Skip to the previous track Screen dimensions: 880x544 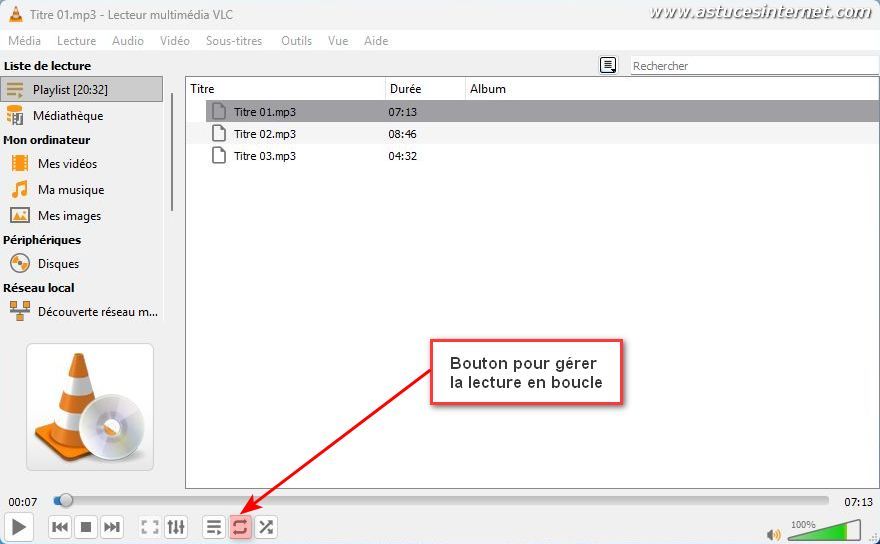(x=60, y=527)
